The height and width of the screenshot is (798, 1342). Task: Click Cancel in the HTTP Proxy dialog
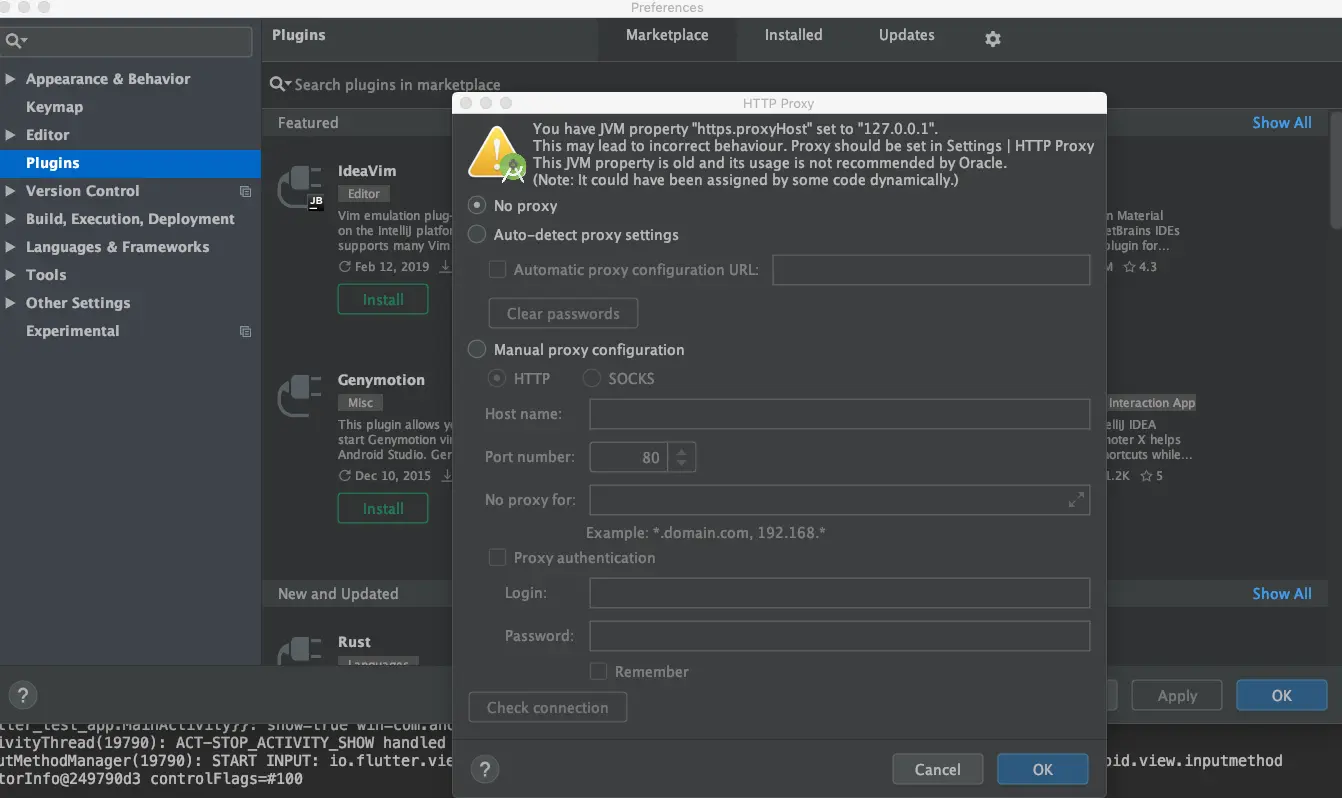[937, 769]
